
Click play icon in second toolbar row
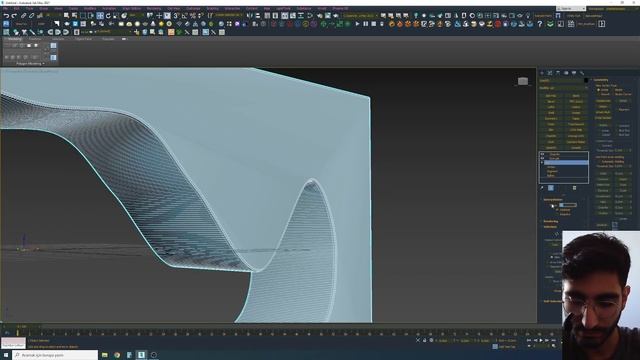coord(357,24)
